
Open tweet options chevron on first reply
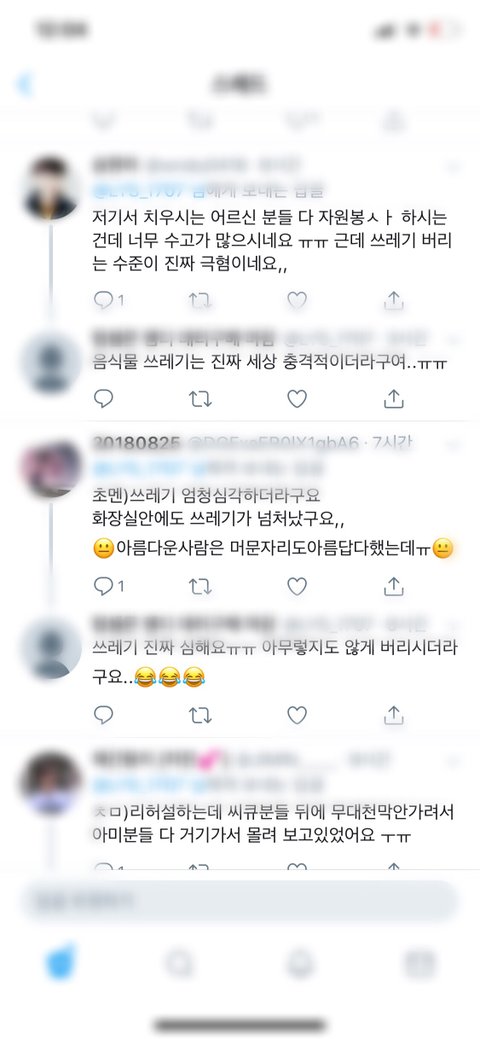pos(454,166)
